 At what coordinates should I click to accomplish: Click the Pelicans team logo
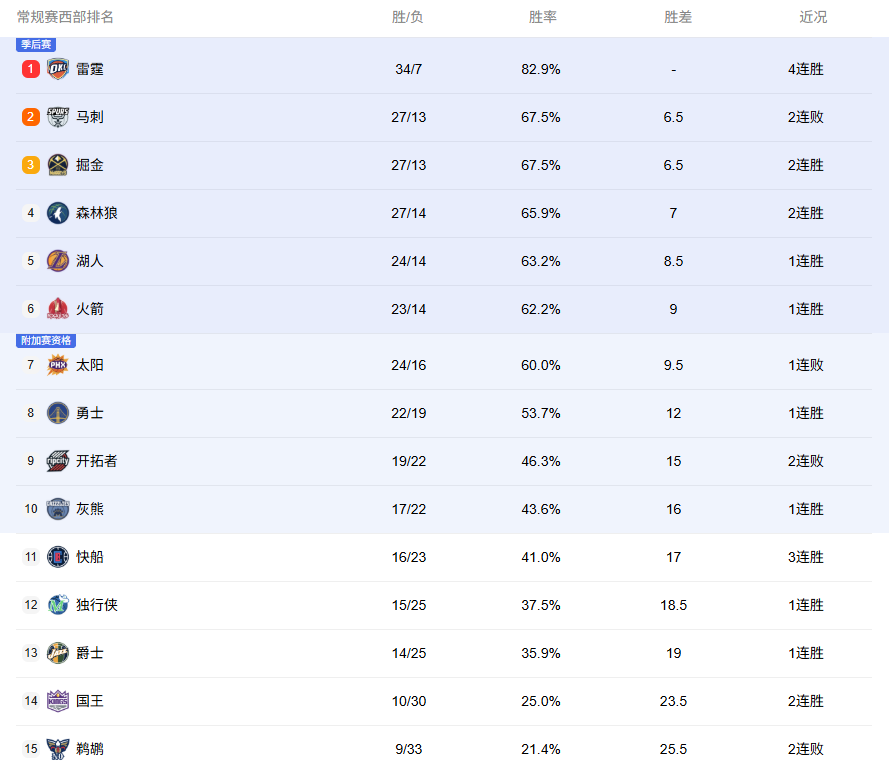pyautogui.click(x=58, y=749)
